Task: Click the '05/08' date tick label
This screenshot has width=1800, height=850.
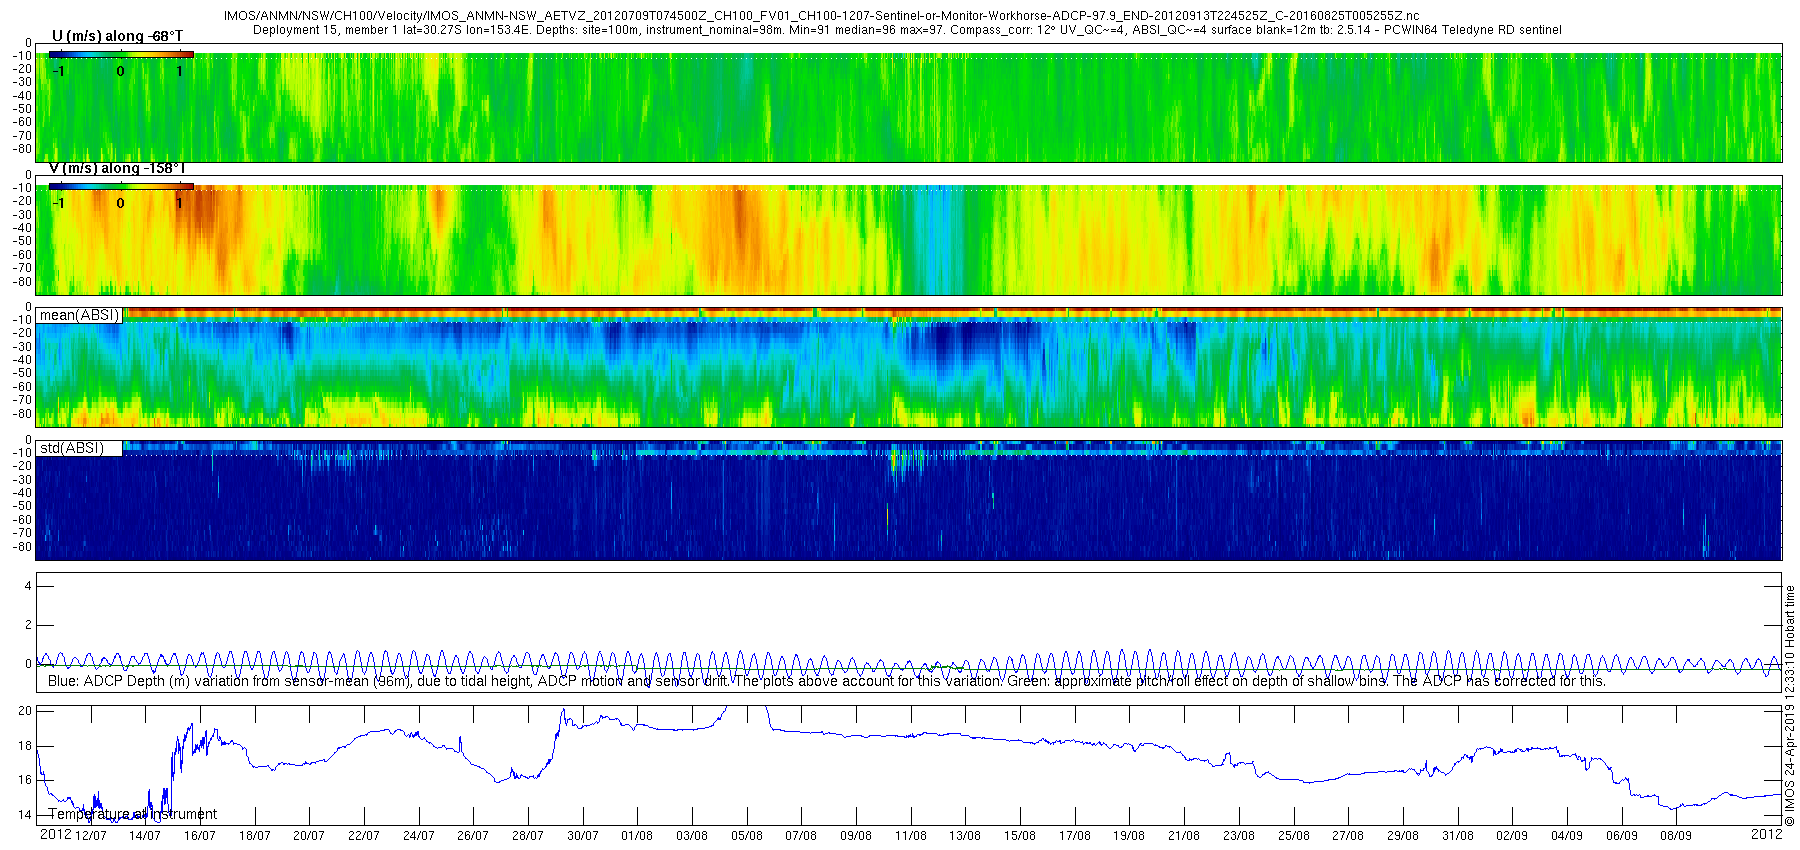Action: 747,836
